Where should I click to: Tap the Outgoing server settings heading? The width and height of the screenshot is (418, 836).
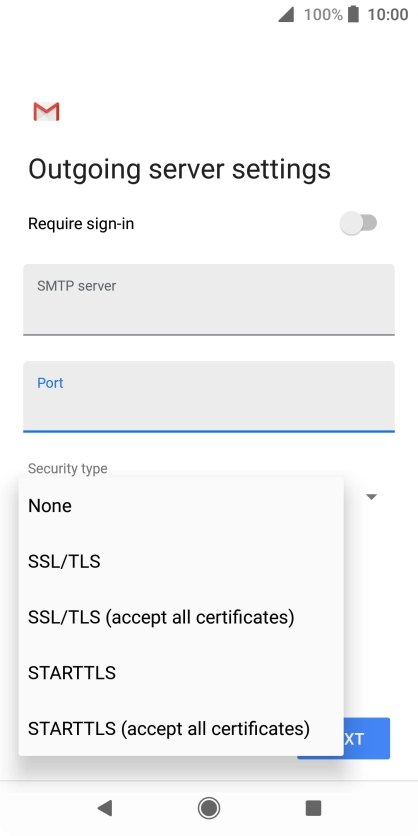tap(180, 169)
